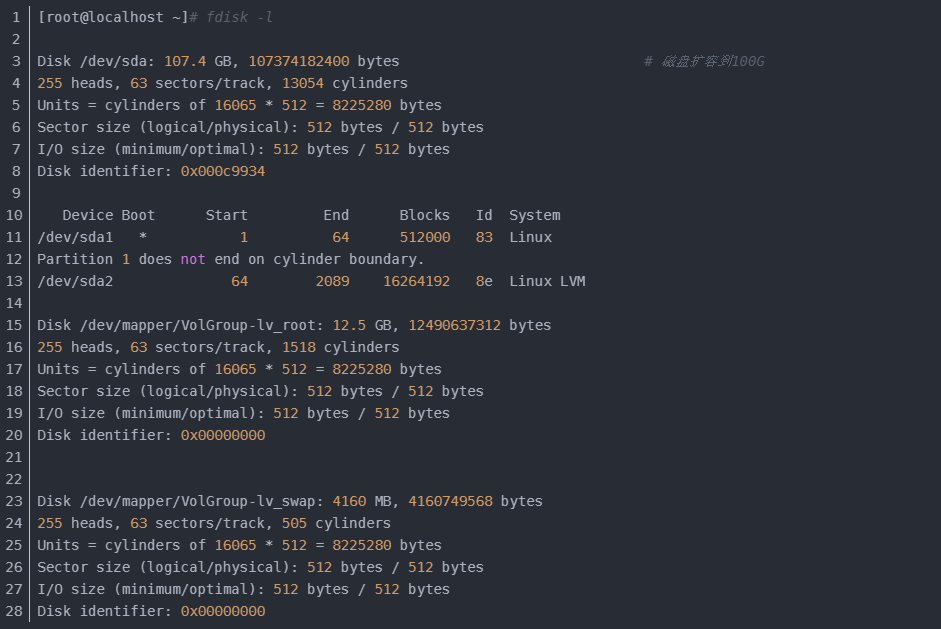
Task: Click the '4160749568' byte count
Action: tap(450, 502)
